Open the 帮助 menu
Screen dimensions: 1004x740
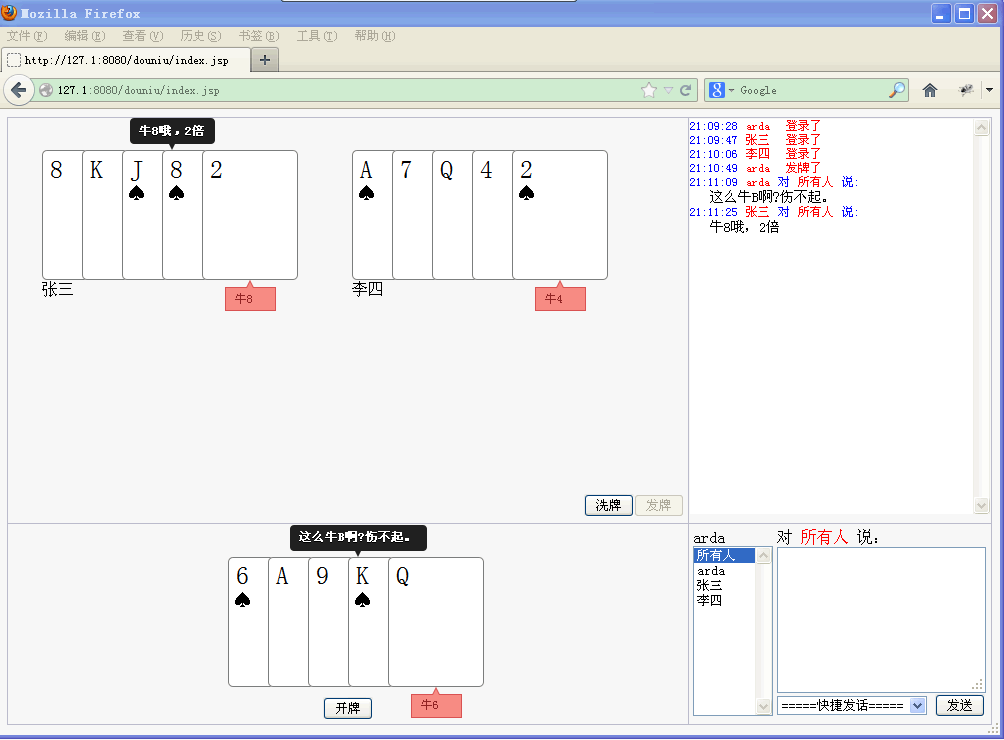coord(375,36)
